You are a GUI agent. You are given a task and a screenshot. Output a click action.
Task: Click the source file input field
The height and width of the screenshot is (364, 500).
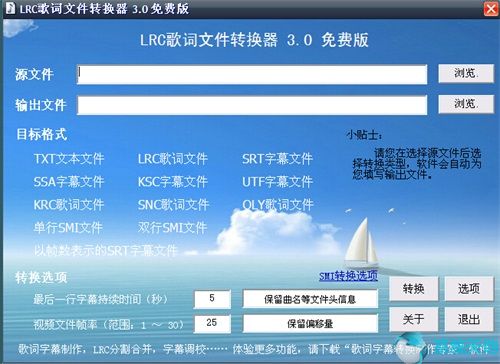point(252,74)
